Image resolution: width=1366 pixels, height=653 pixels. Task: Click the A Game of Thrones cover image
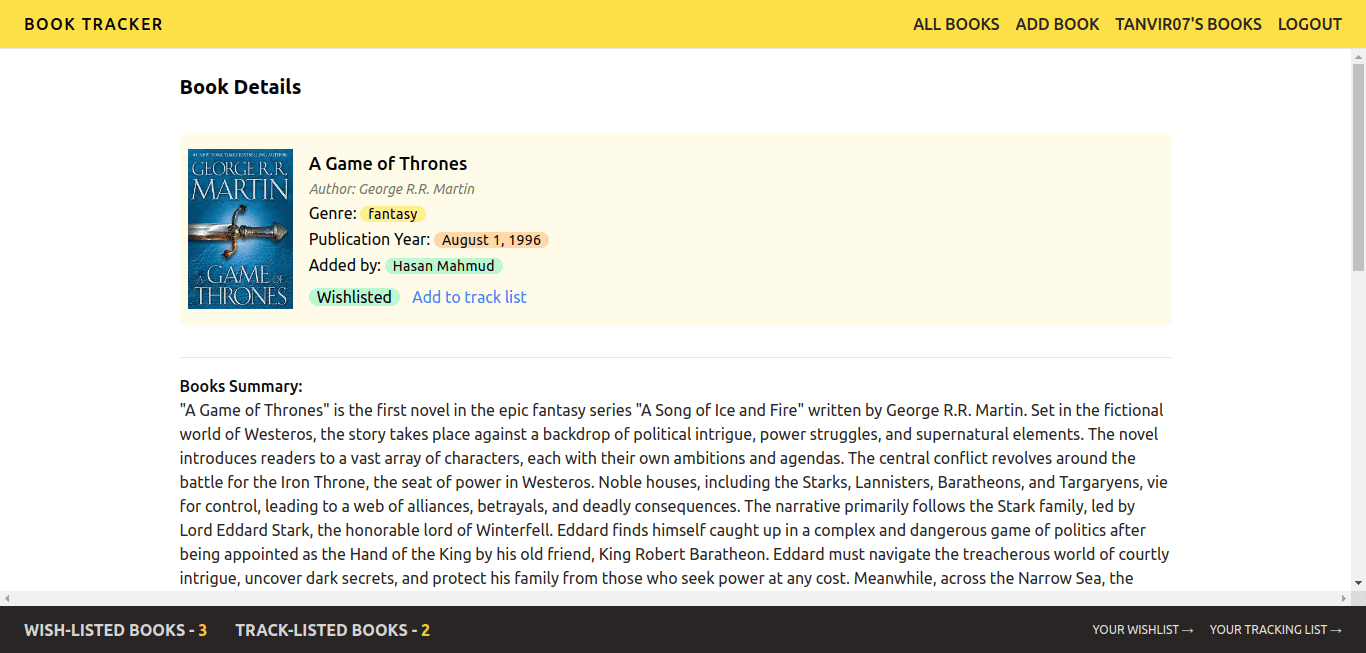tap(240, 229)
